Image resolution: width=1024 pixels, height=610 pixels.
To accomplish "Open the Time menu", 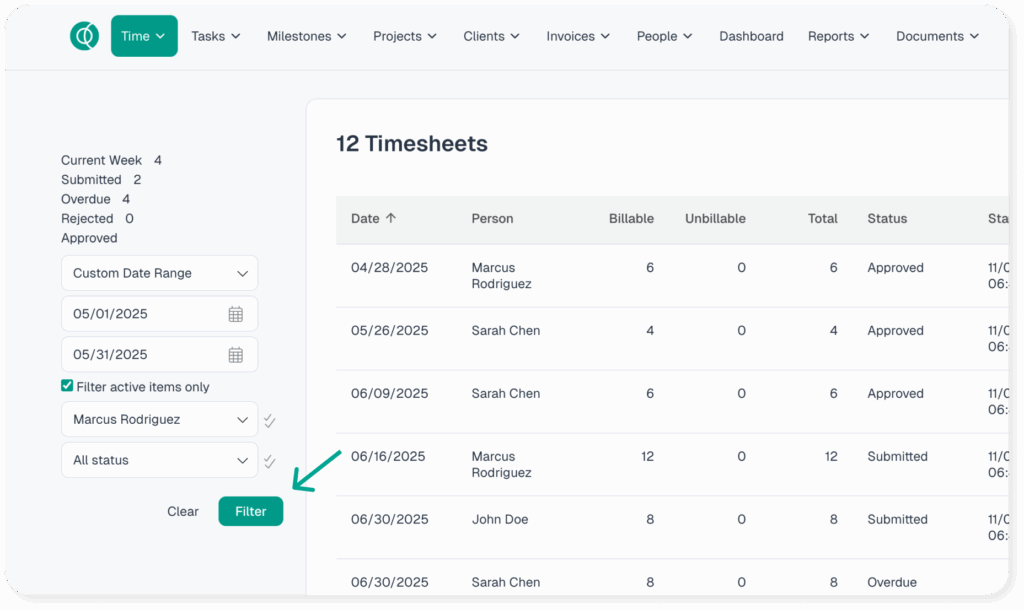I will coord(144,36).
